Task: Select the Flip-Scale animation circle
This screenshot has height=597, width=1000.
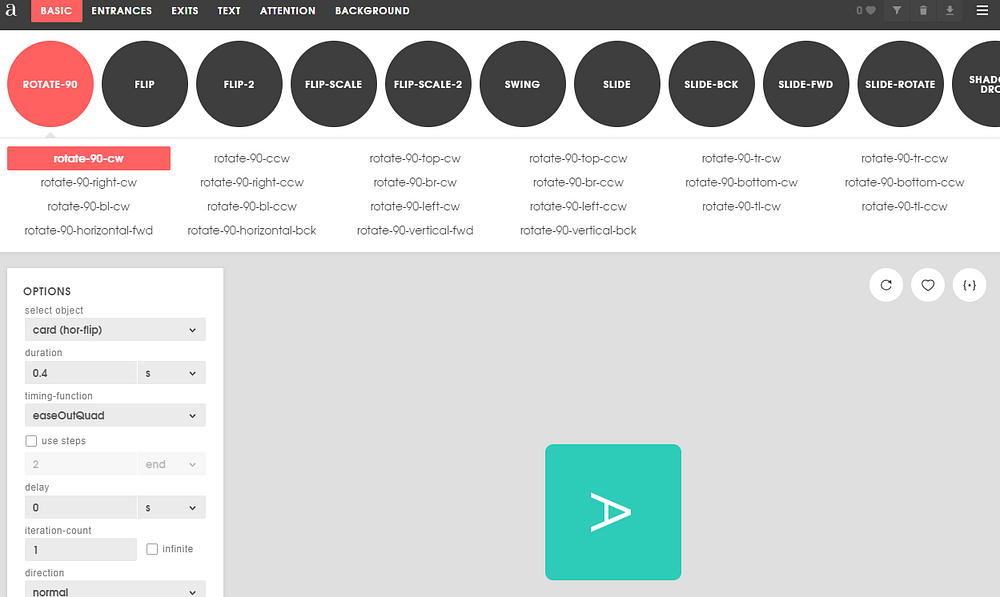Action: pos(333,85)
